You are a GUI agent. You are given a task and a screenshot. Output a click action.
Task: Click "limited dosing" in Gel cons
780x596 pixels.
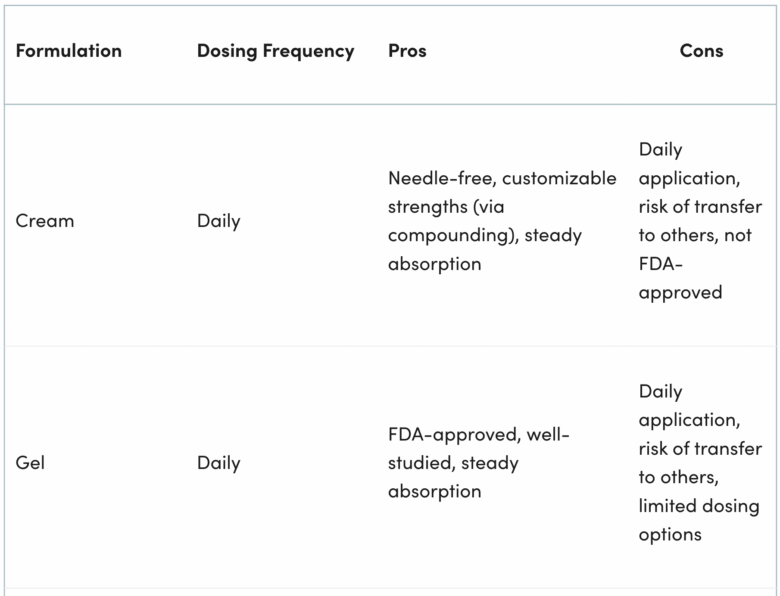click(x=699, y=506)
